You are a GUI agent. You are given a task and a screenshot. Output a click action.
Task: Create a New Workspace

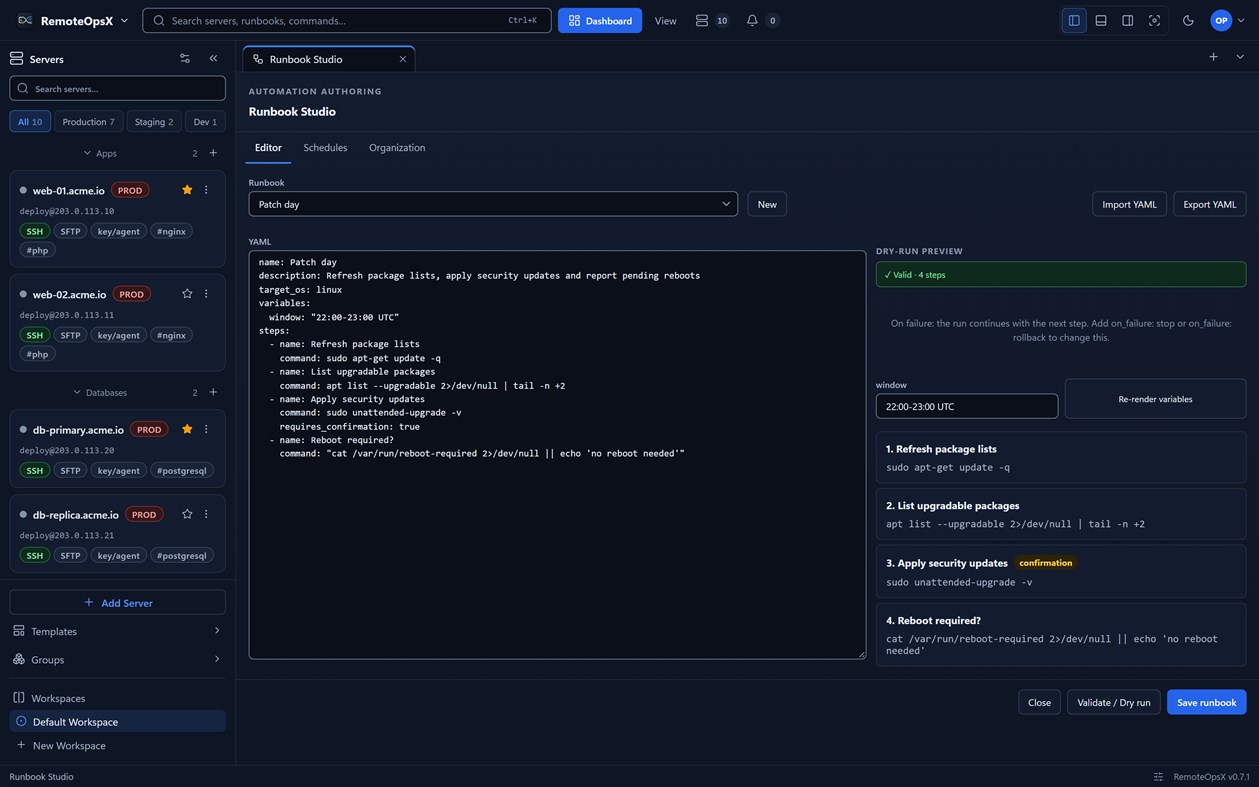click(117, 745)
